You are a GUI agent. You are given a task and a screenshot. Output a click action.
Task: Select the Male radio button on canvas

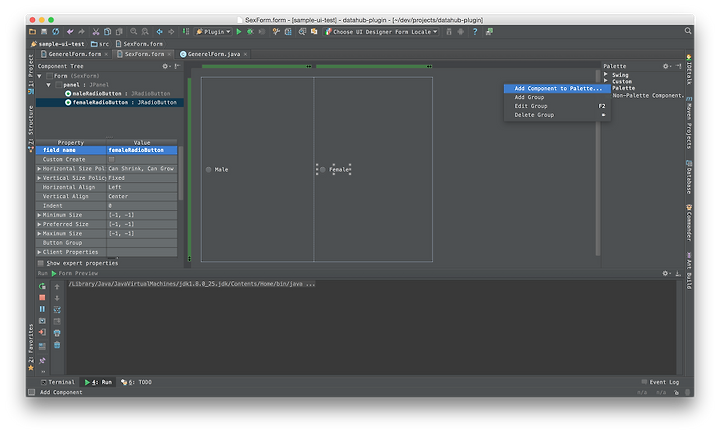[208, 169]
